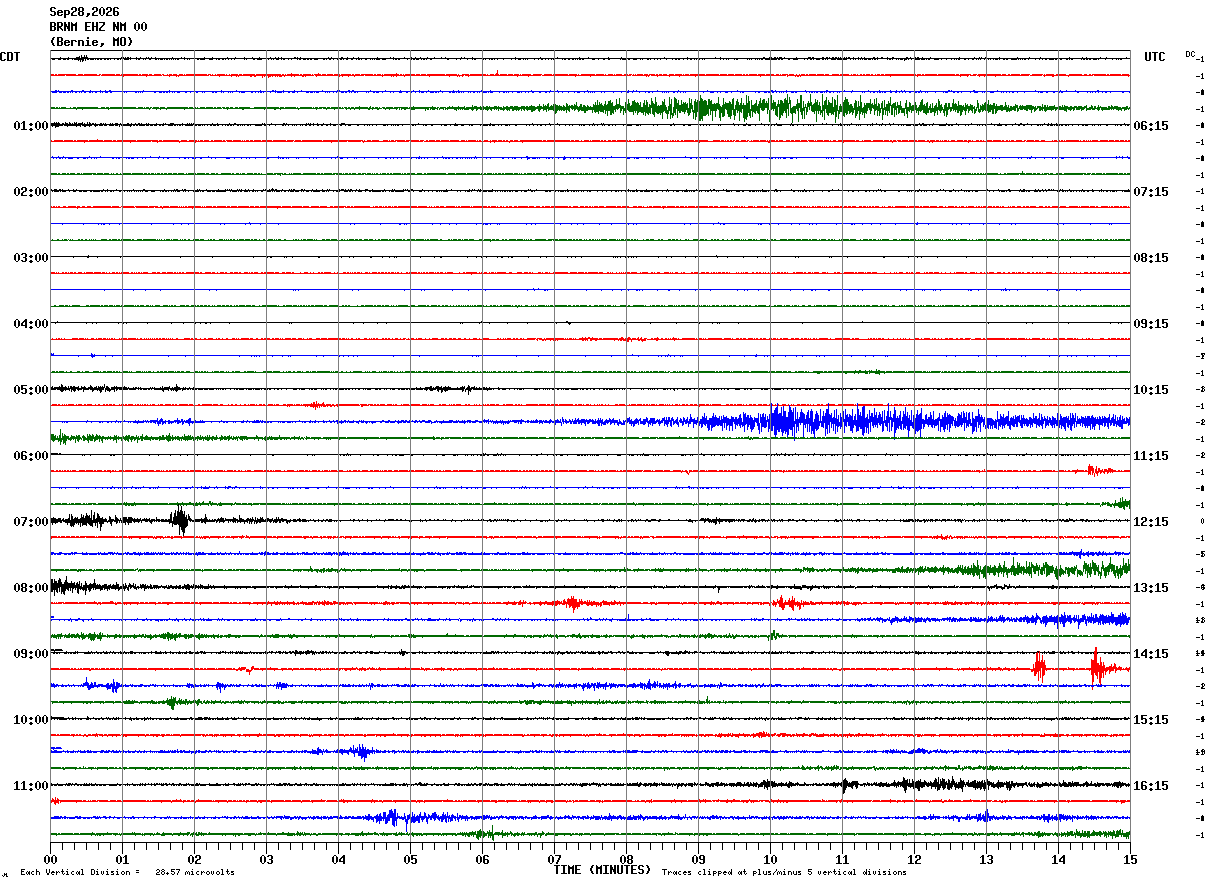This screenshot has width=1210, height=886.
Task: Click the traces clipped footnote text
Action: tap(784, 873)
